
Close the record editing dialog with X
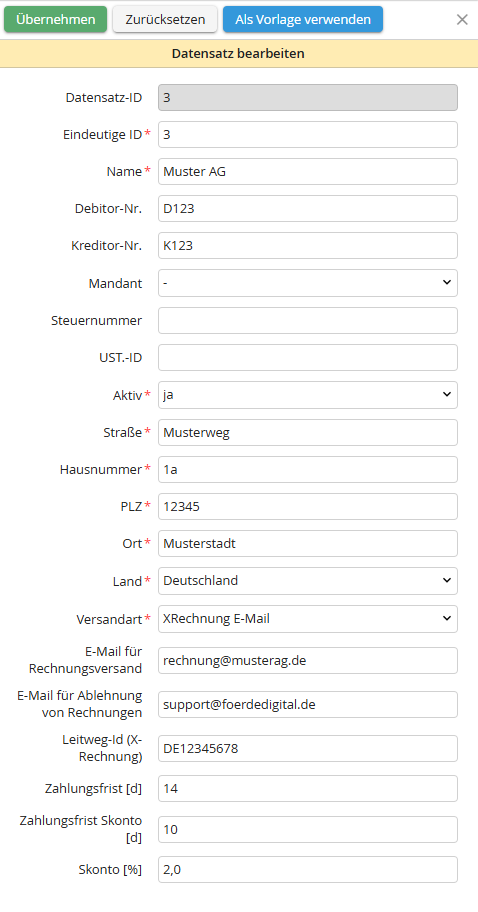pos(462,20)
